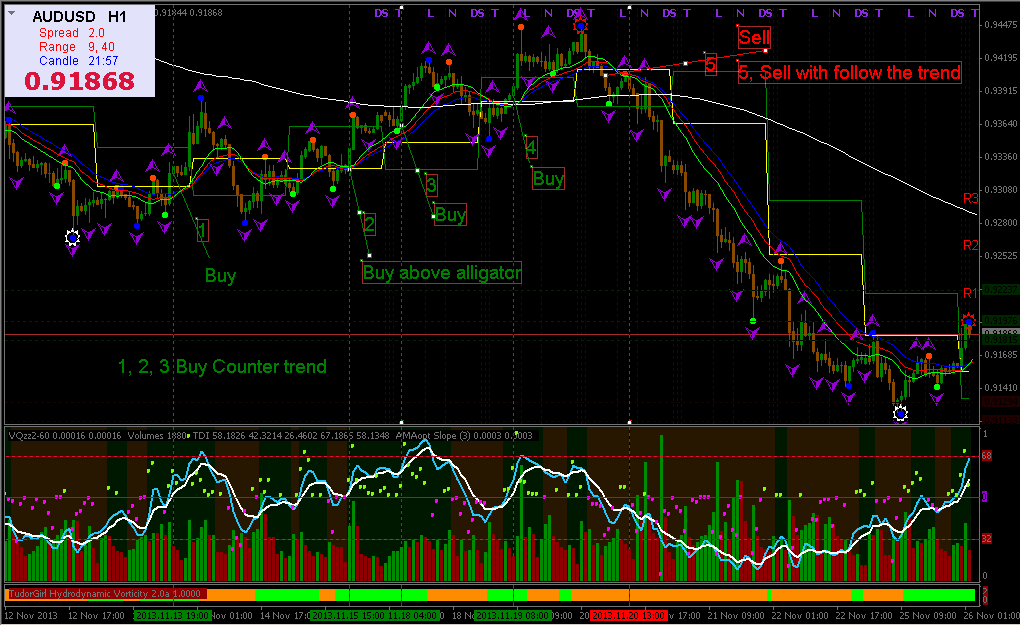Click the AMAopt Slope (3) indicator label
The image size is (1020, 625).
coord(464,436)
